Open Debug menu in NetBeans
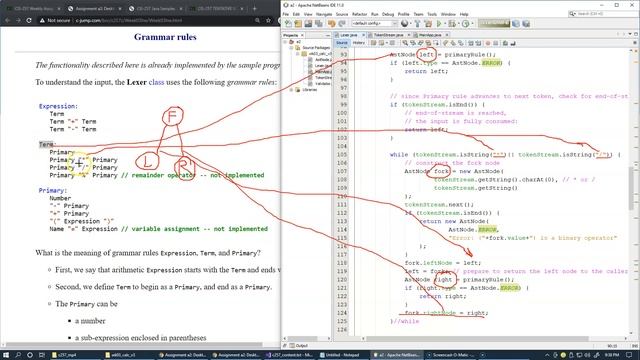Screen dimensions: 640x360 [388, 14]
